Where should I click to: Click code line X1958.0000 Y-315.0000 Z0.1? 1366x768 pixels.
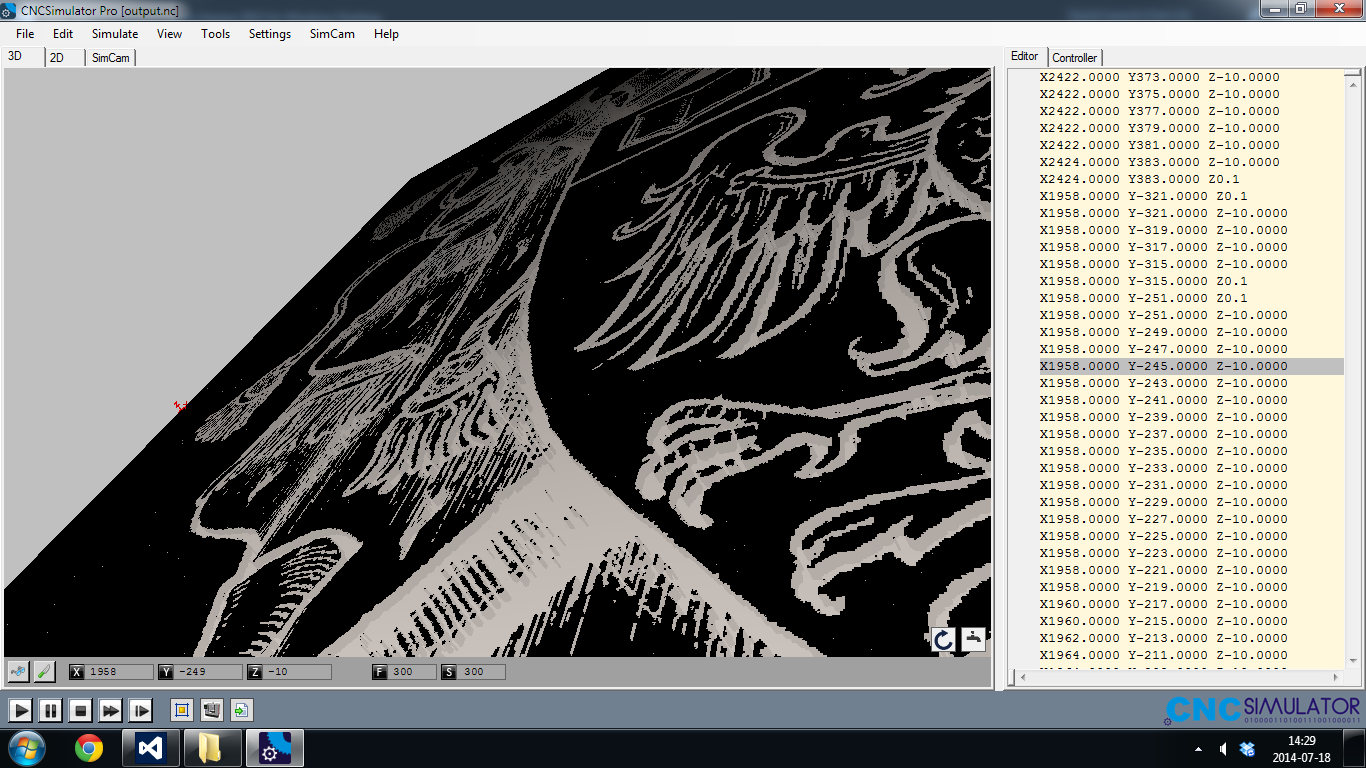coord(1143,281)
